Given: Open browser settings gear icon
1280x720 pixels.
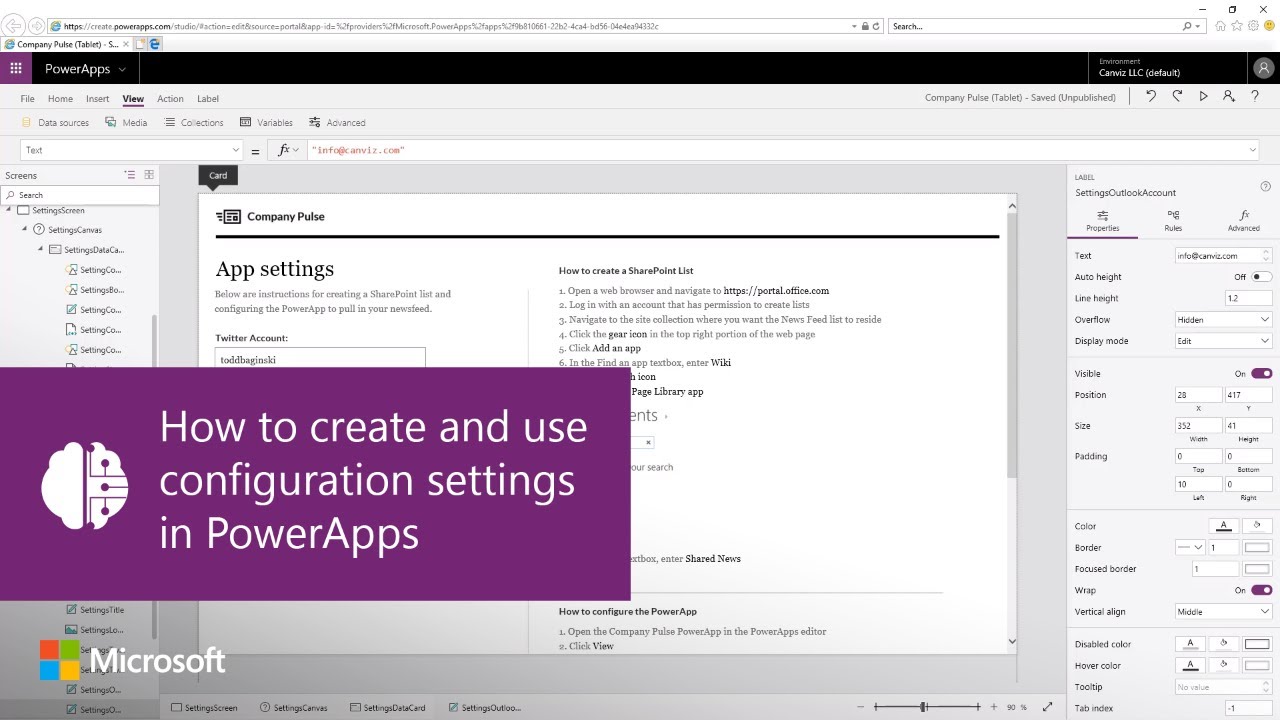Looking at the screenshot, I should 1253,26.
